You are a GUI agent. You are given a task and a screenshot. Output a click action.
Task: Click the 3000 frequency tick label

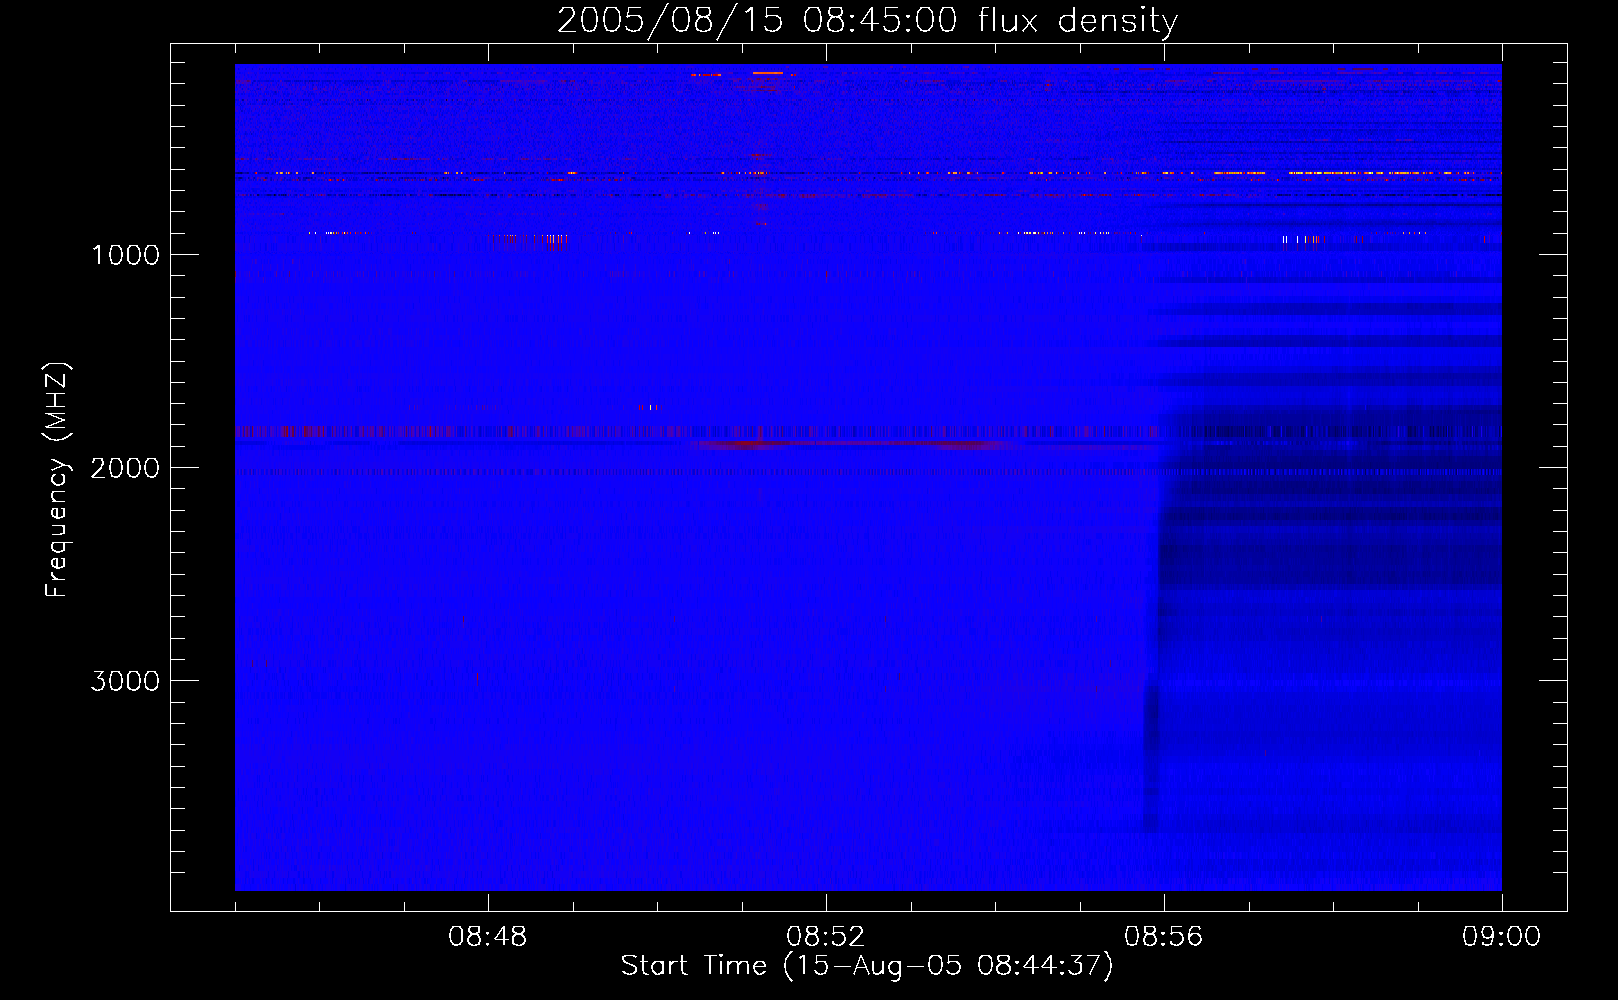[x=125, y=681]
